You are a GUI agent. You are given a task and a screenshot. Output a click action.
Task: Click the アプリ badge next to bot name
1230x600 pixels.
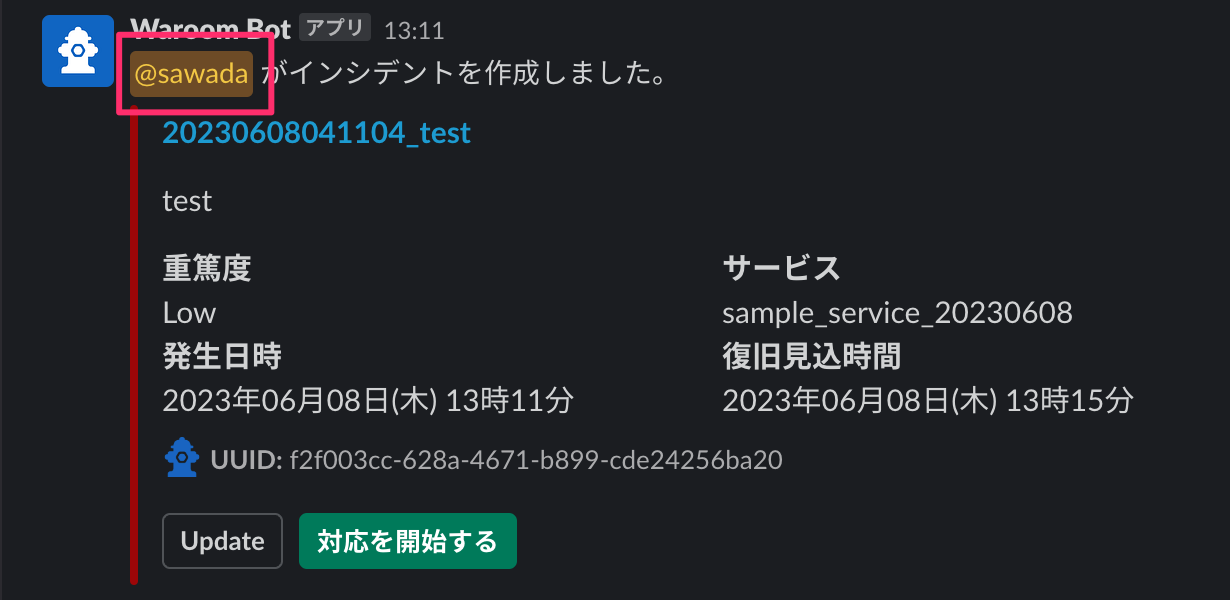335,28
